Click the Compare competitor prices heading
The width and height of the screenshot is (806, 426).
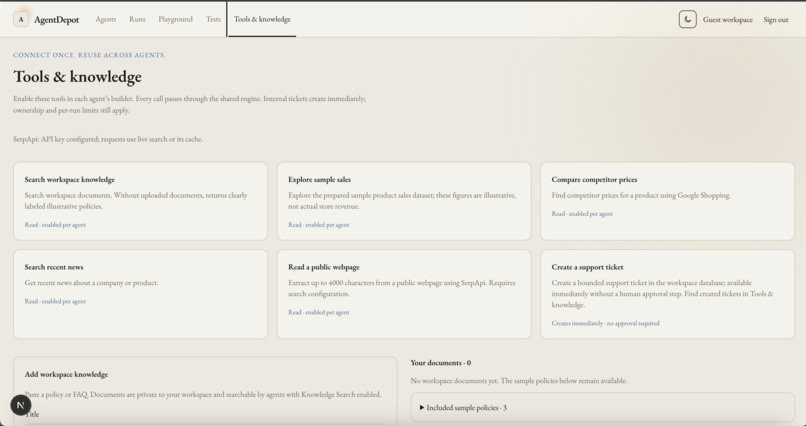click(x=594, y=179)
